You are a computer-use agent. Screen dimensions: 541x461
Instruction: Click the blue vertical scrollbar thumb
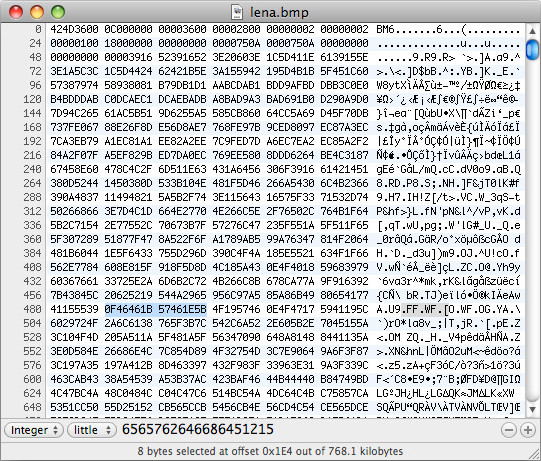point(532,49)
